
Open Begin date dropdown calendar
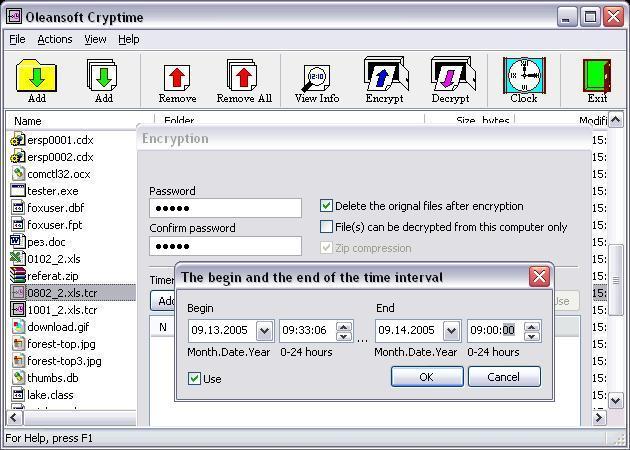tap(264, 331)
